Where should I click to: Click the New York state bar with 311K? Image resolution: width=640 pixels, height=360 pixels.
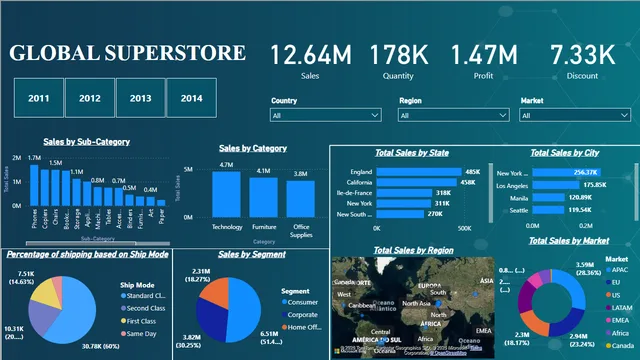[403, 203]
